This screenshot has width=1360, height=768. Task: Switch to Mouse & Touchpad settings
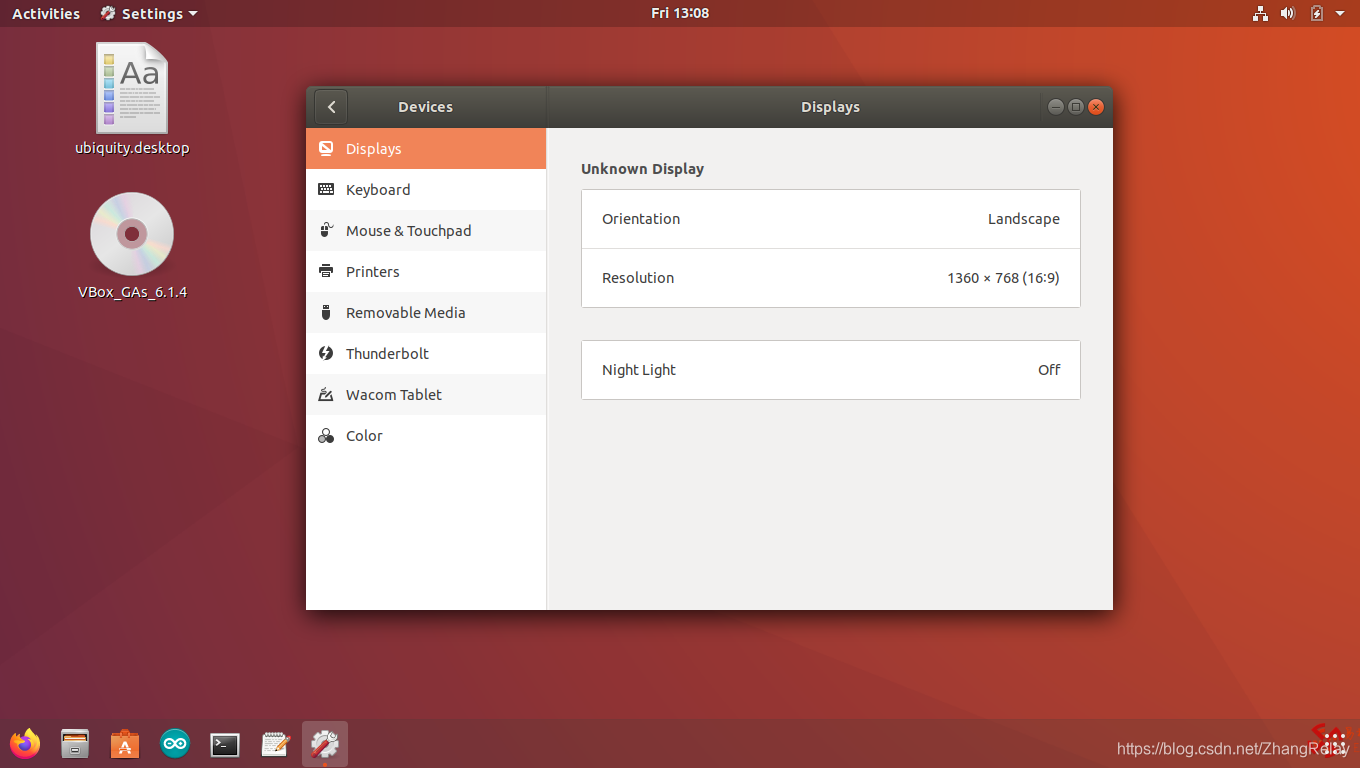pos(426,230)
